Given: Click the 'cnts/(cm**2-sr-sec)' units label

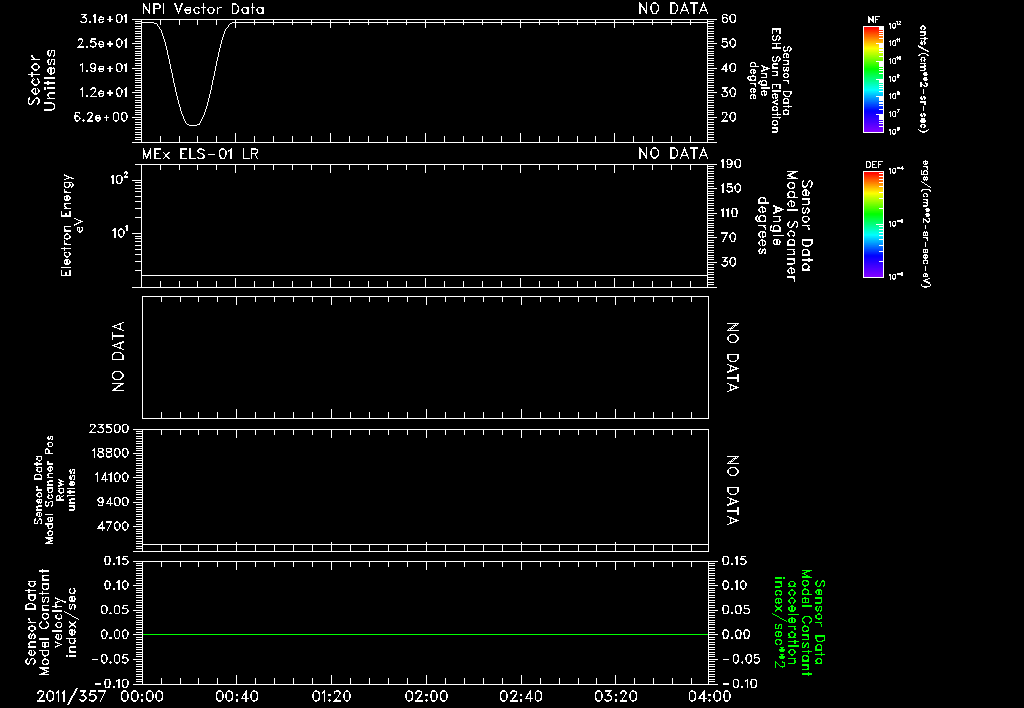Looking at the screenshot, I should point(923,79).
